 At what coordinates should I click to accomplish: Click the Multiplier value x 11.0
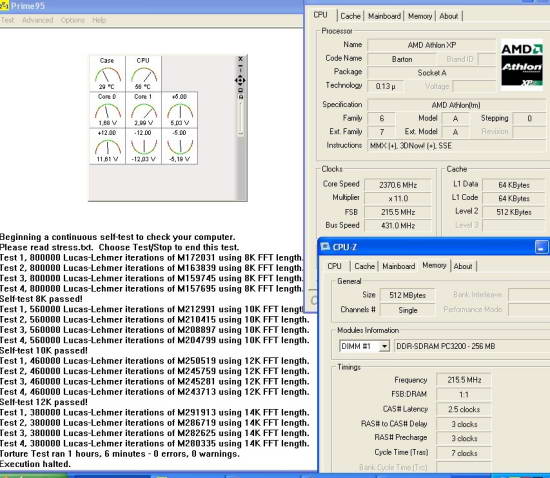[398, 198]
